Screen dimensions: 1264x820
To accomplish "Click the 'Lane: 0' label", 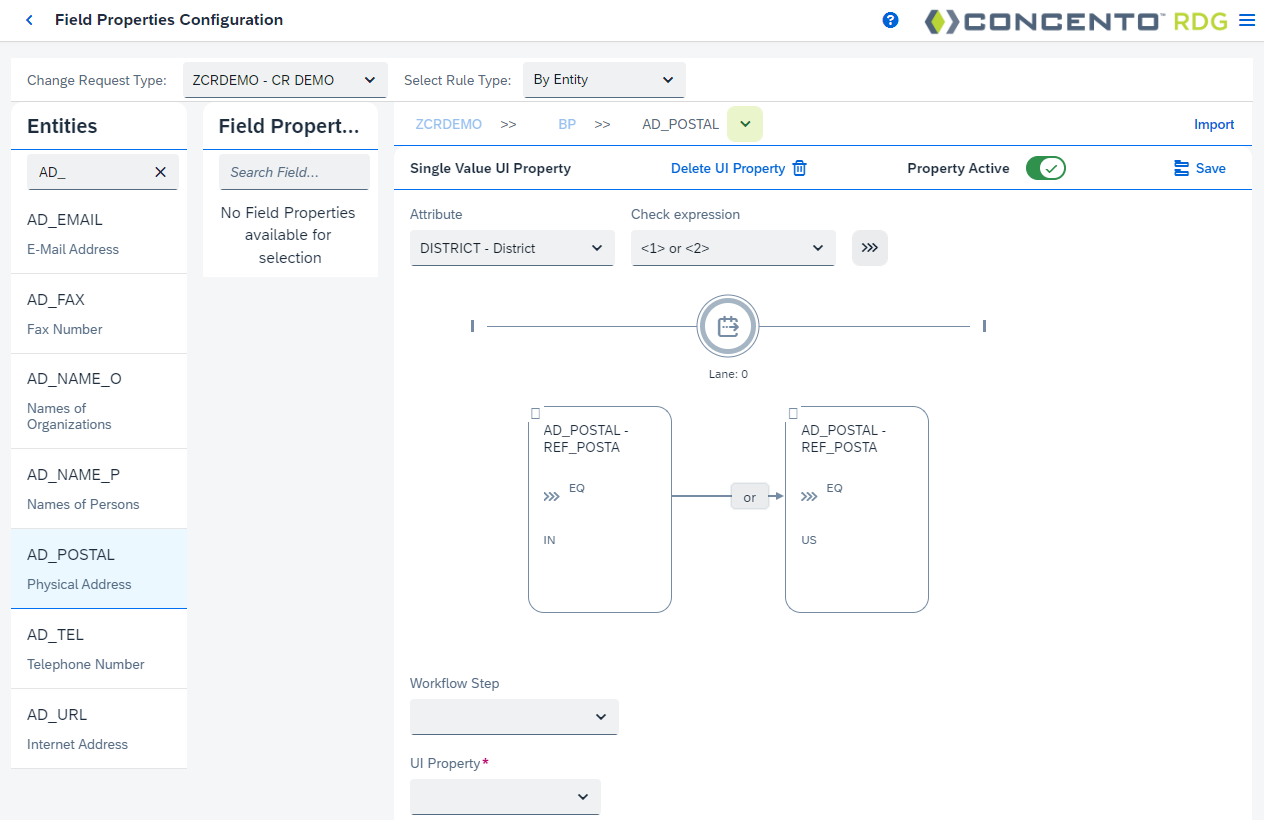I will [728, 374].
